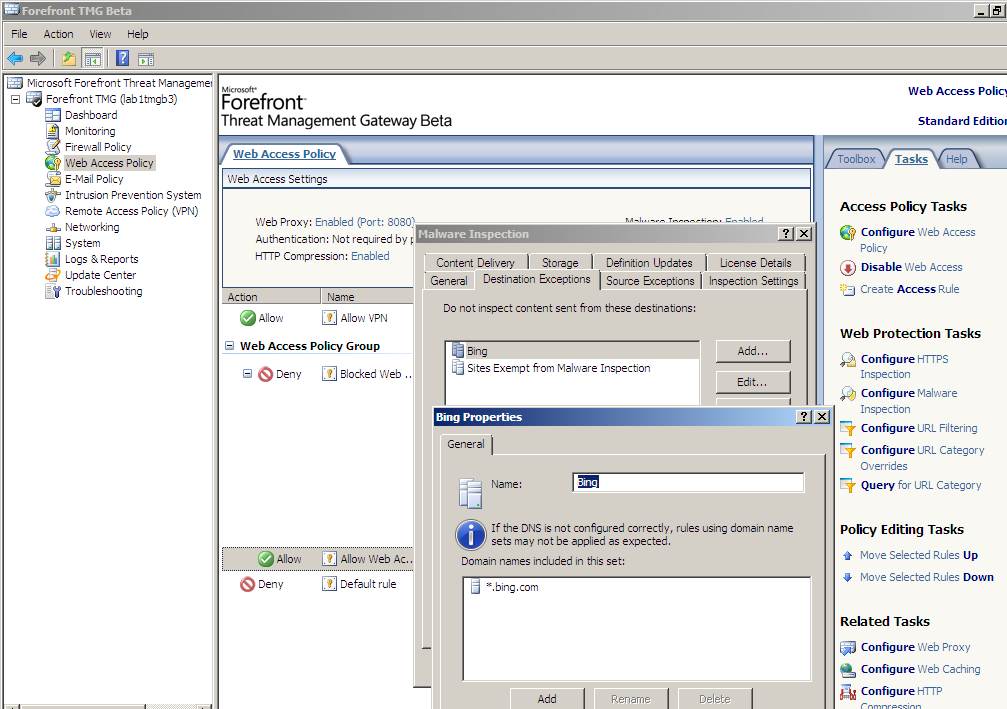
Task: Click Add button in Bing Properties
Action: [x=547, y=699]
